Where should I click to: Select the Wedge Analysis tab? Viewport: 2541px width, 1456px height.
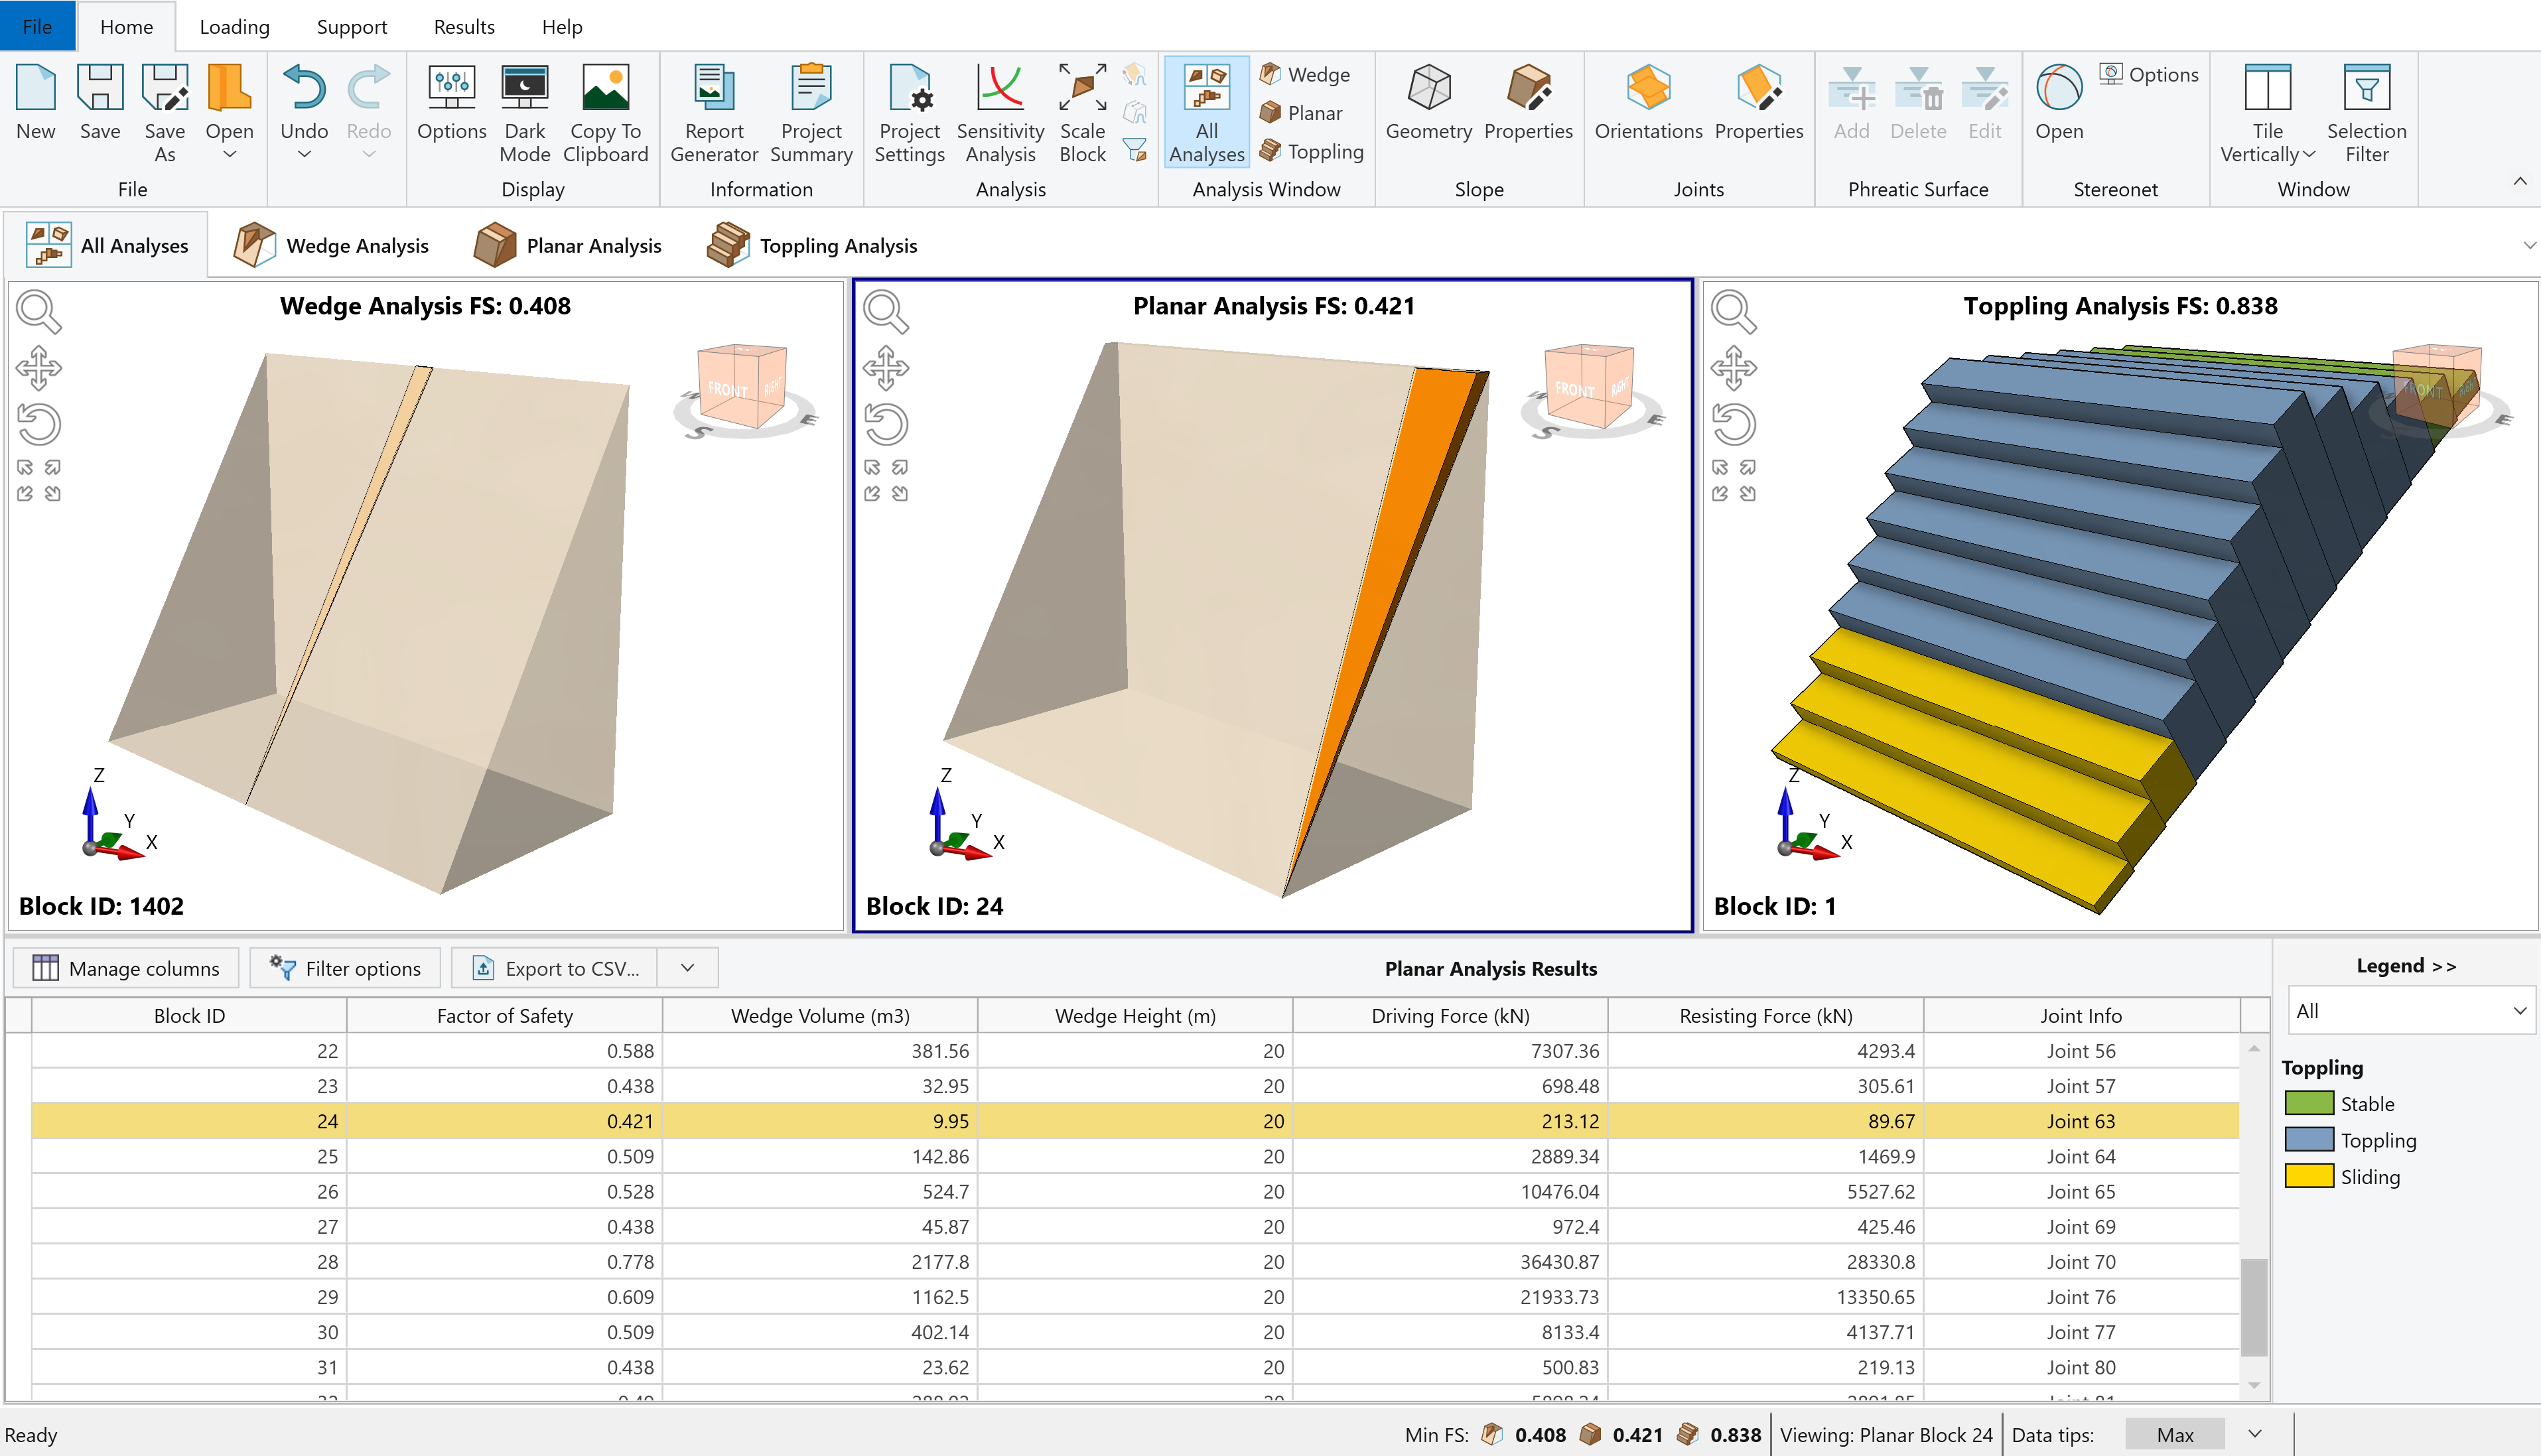332,245
